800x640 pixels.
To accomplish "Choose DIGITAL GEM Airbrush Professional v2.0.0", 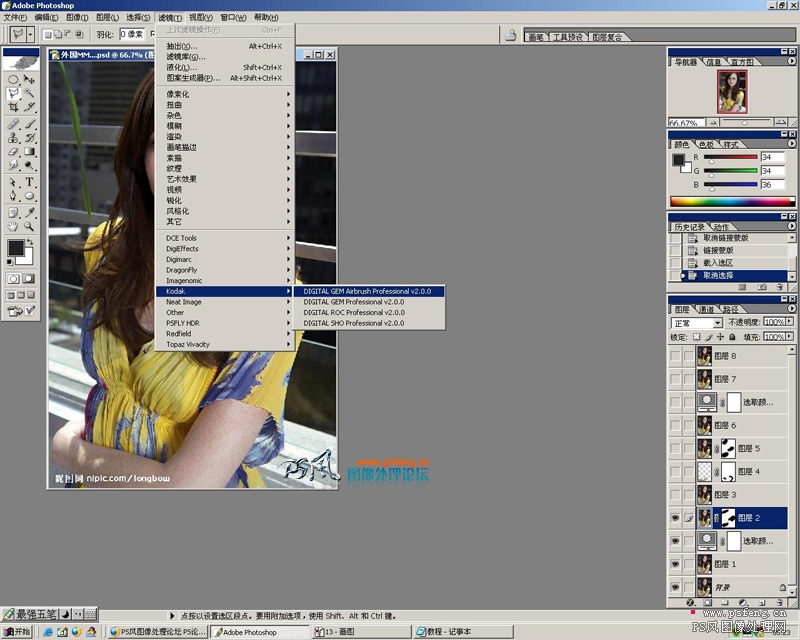I will click(x=368, y=291).
